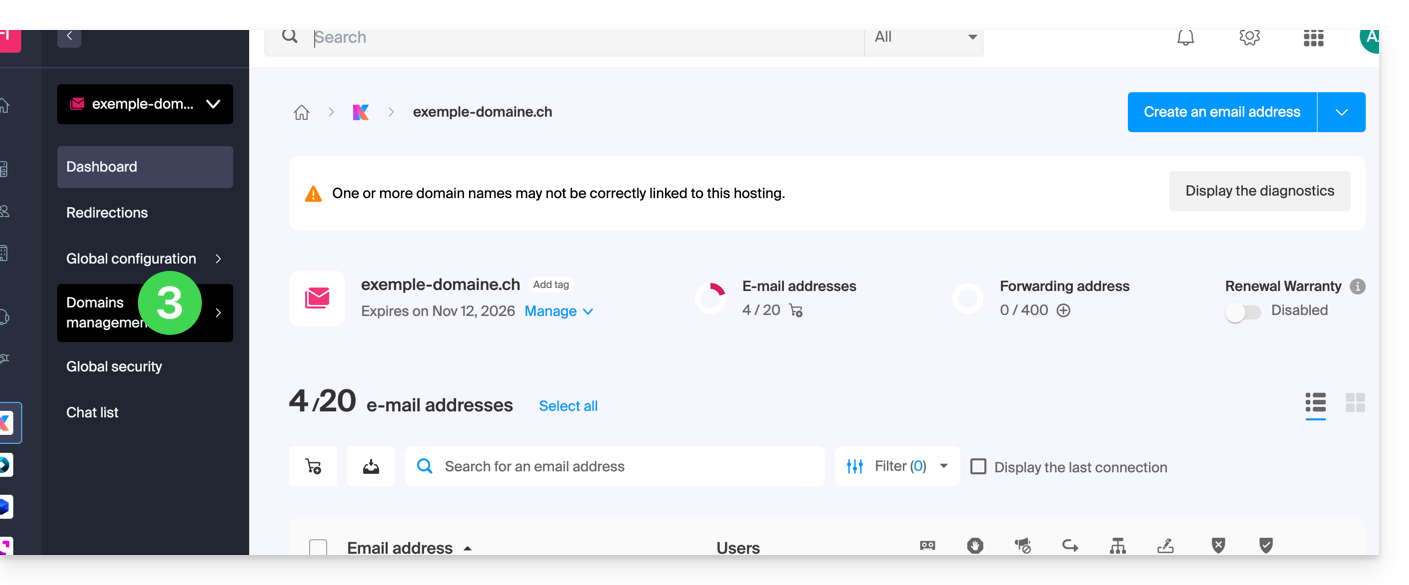Screen dimensions: 1409x585
Task: Switch to list view icon
Action: 1315,403
